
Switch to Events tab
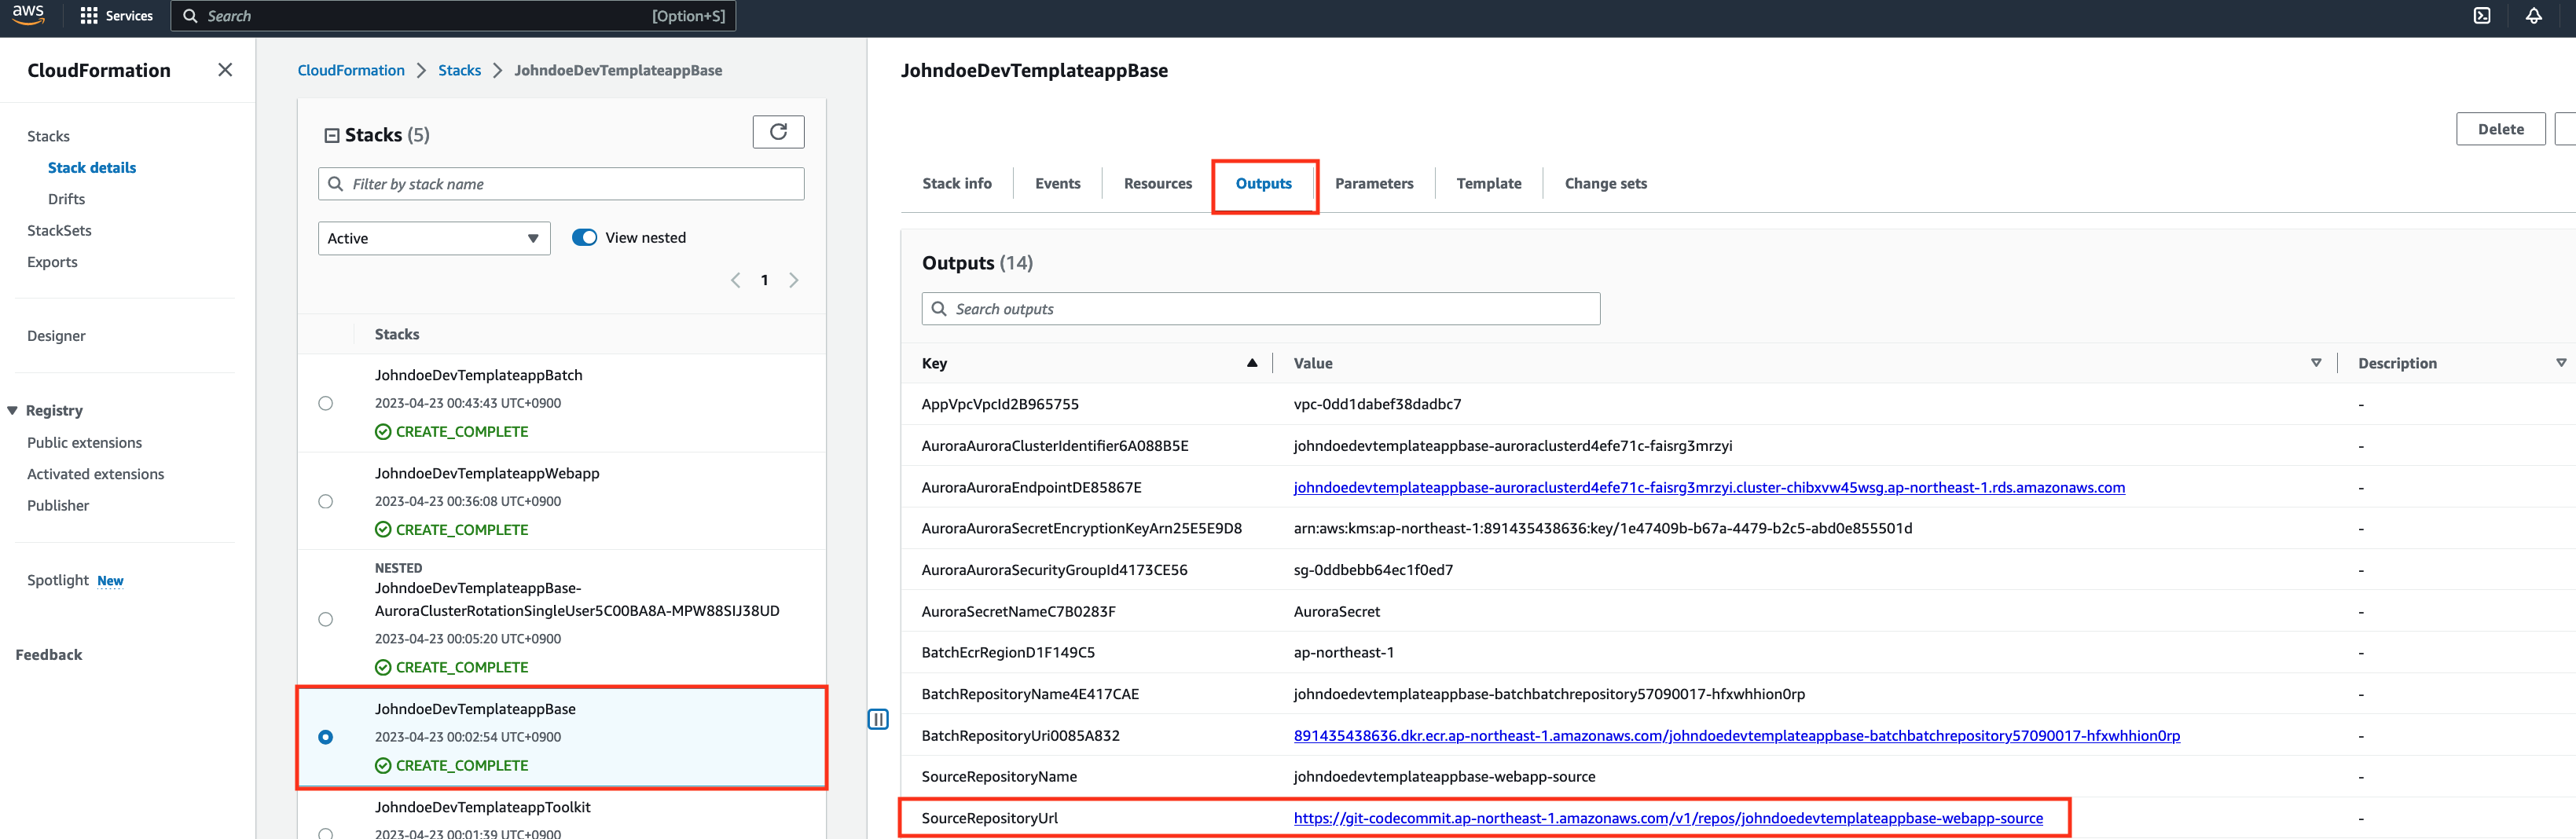click(1058, 184)
